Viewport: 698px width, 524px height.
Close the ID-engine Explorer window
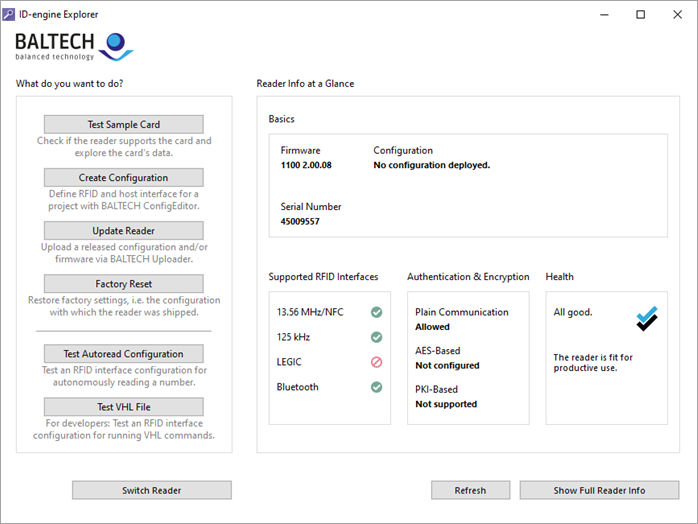click(677, 15)
